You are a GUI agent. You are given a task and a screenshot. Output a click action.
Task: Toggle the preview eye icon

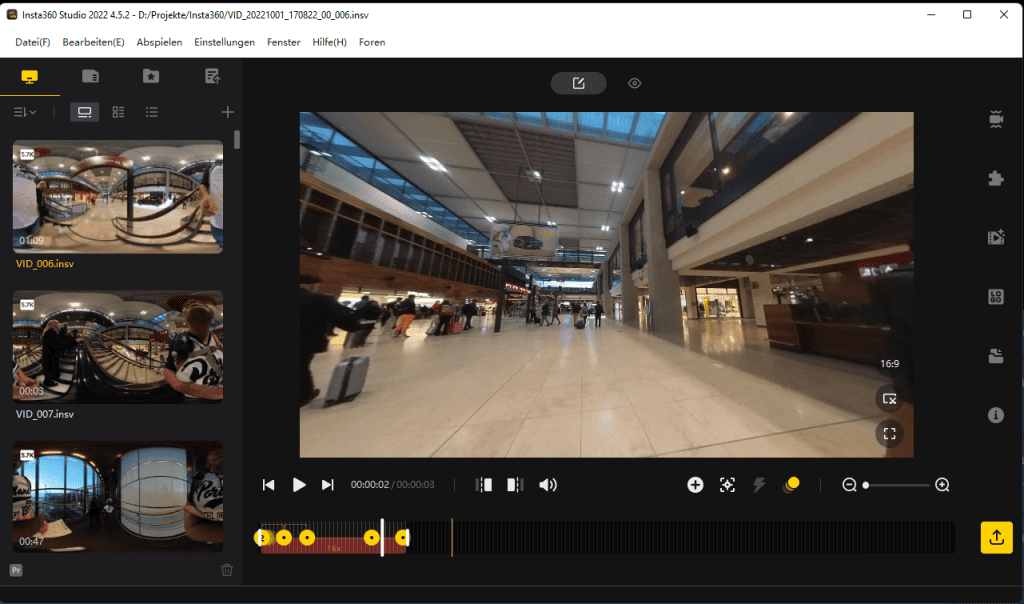(634, 83)
